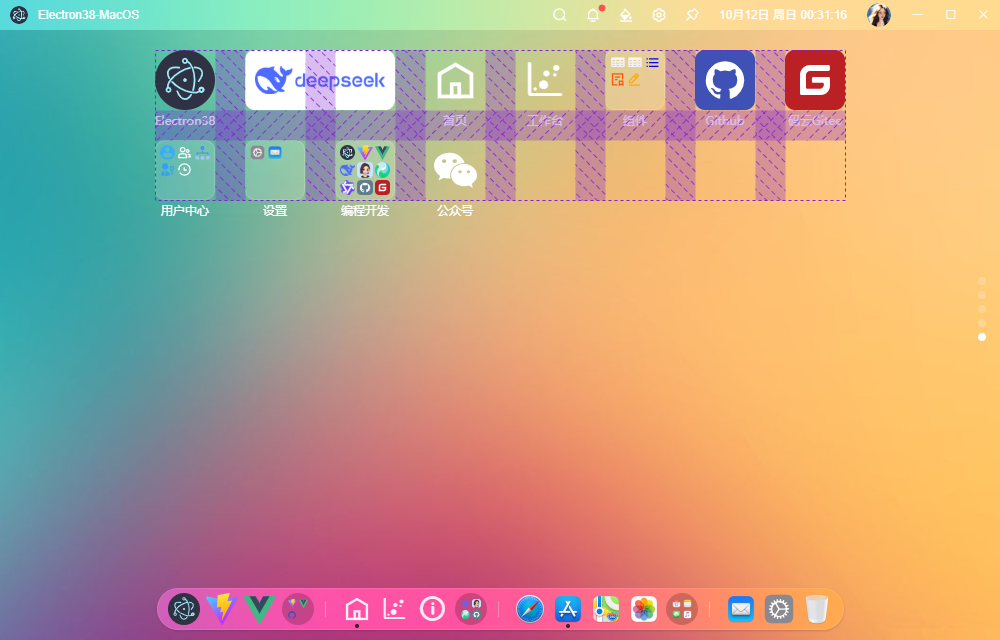Image resolution: width=1000 pixels, height=640 pixels.
Task: Open the theme paint bucket icon
Action: click(626, 15)
